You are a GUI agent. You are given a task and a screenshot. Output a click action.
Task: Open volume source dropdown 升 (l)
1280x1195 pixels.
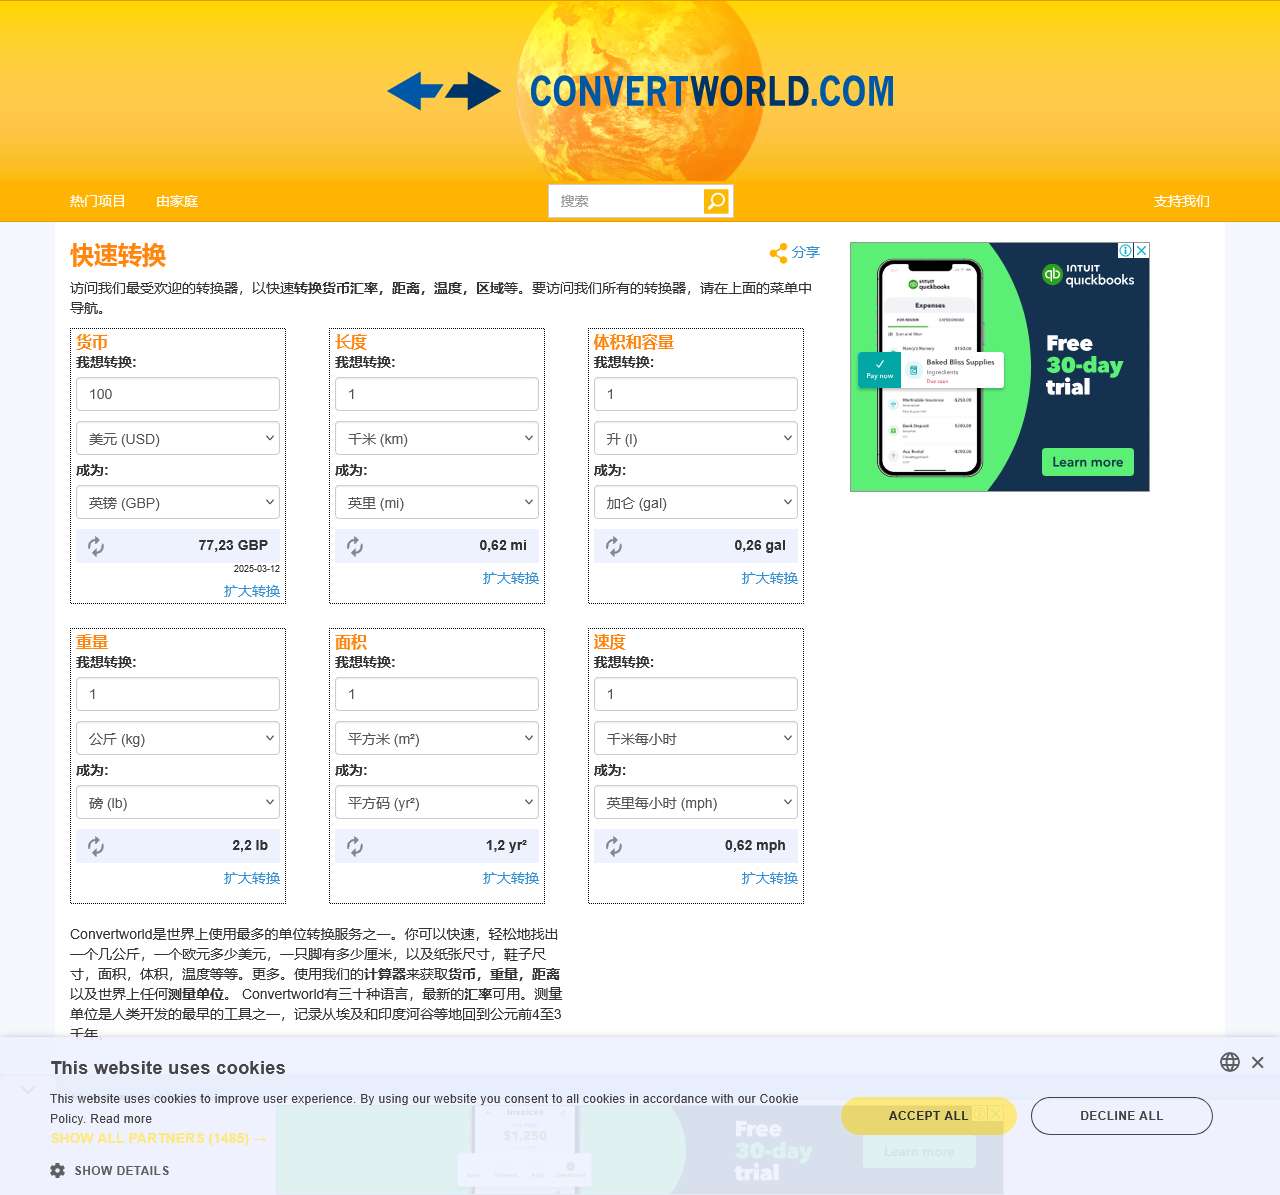pyautogui.click(x=696, y=438)
